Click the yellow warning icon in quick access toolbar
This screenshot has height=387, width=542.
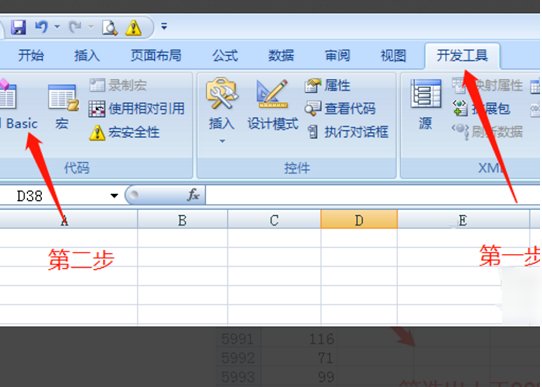(x=133, y=28)
